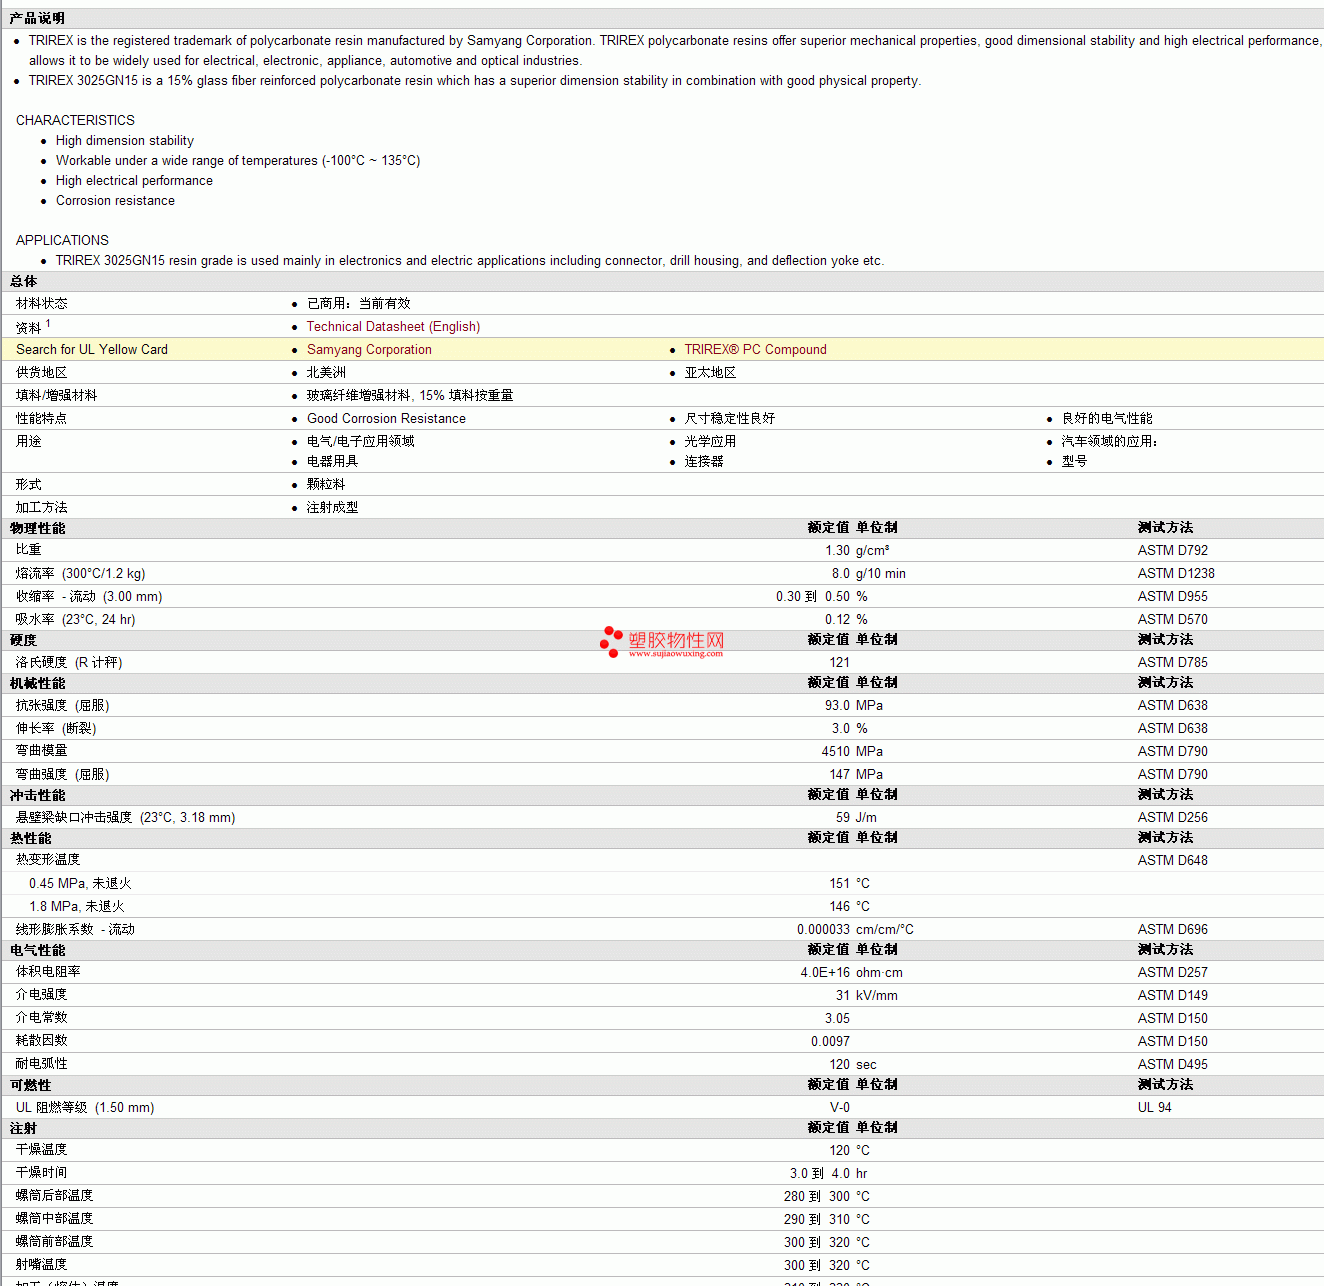Click the 总体 section header

pyautogui.click(x=23, y=282)
